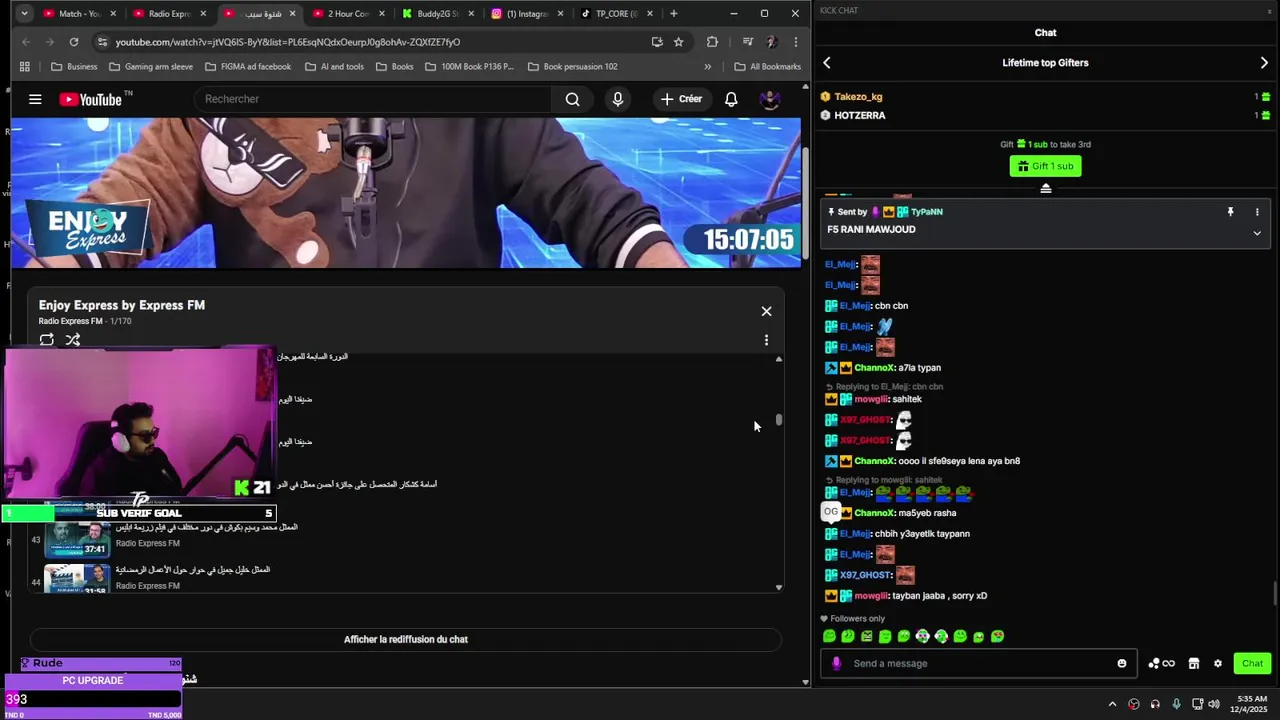
Task: Open the YouTube hamburger guide menu
Action: [x=35, y=99]
